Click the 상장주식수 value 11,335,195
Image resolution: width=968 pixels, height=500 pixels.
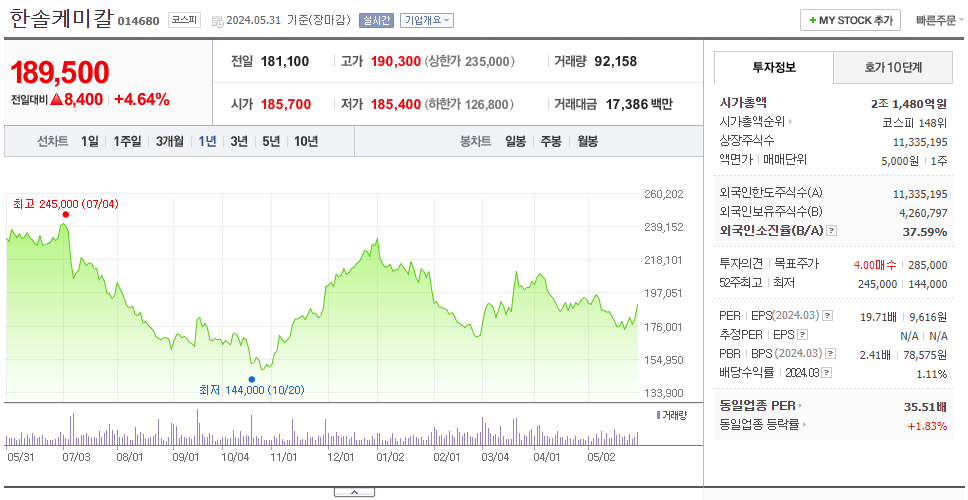pos(920,142)
